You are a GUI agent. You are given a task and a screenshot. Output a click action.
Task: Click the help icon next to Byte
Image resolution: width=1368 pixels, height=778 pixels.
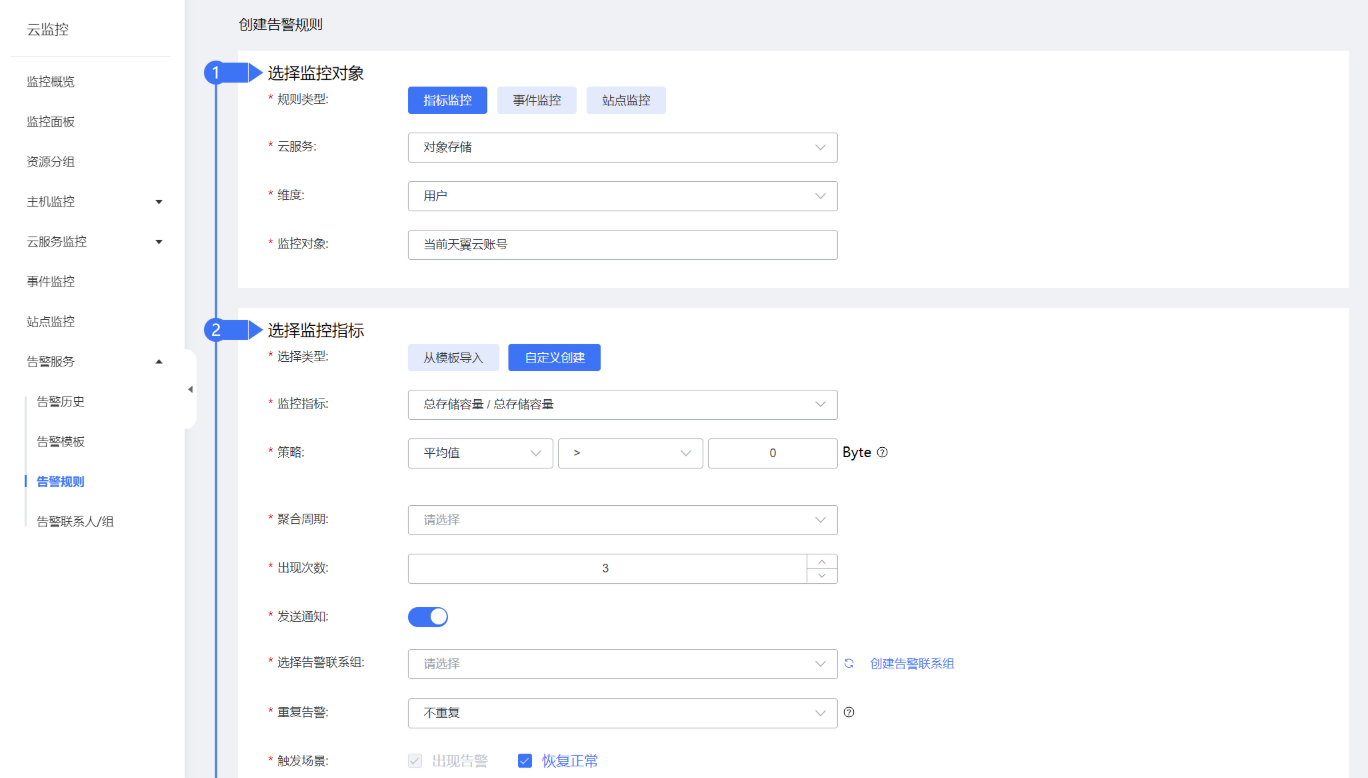(x=882, y=452)
